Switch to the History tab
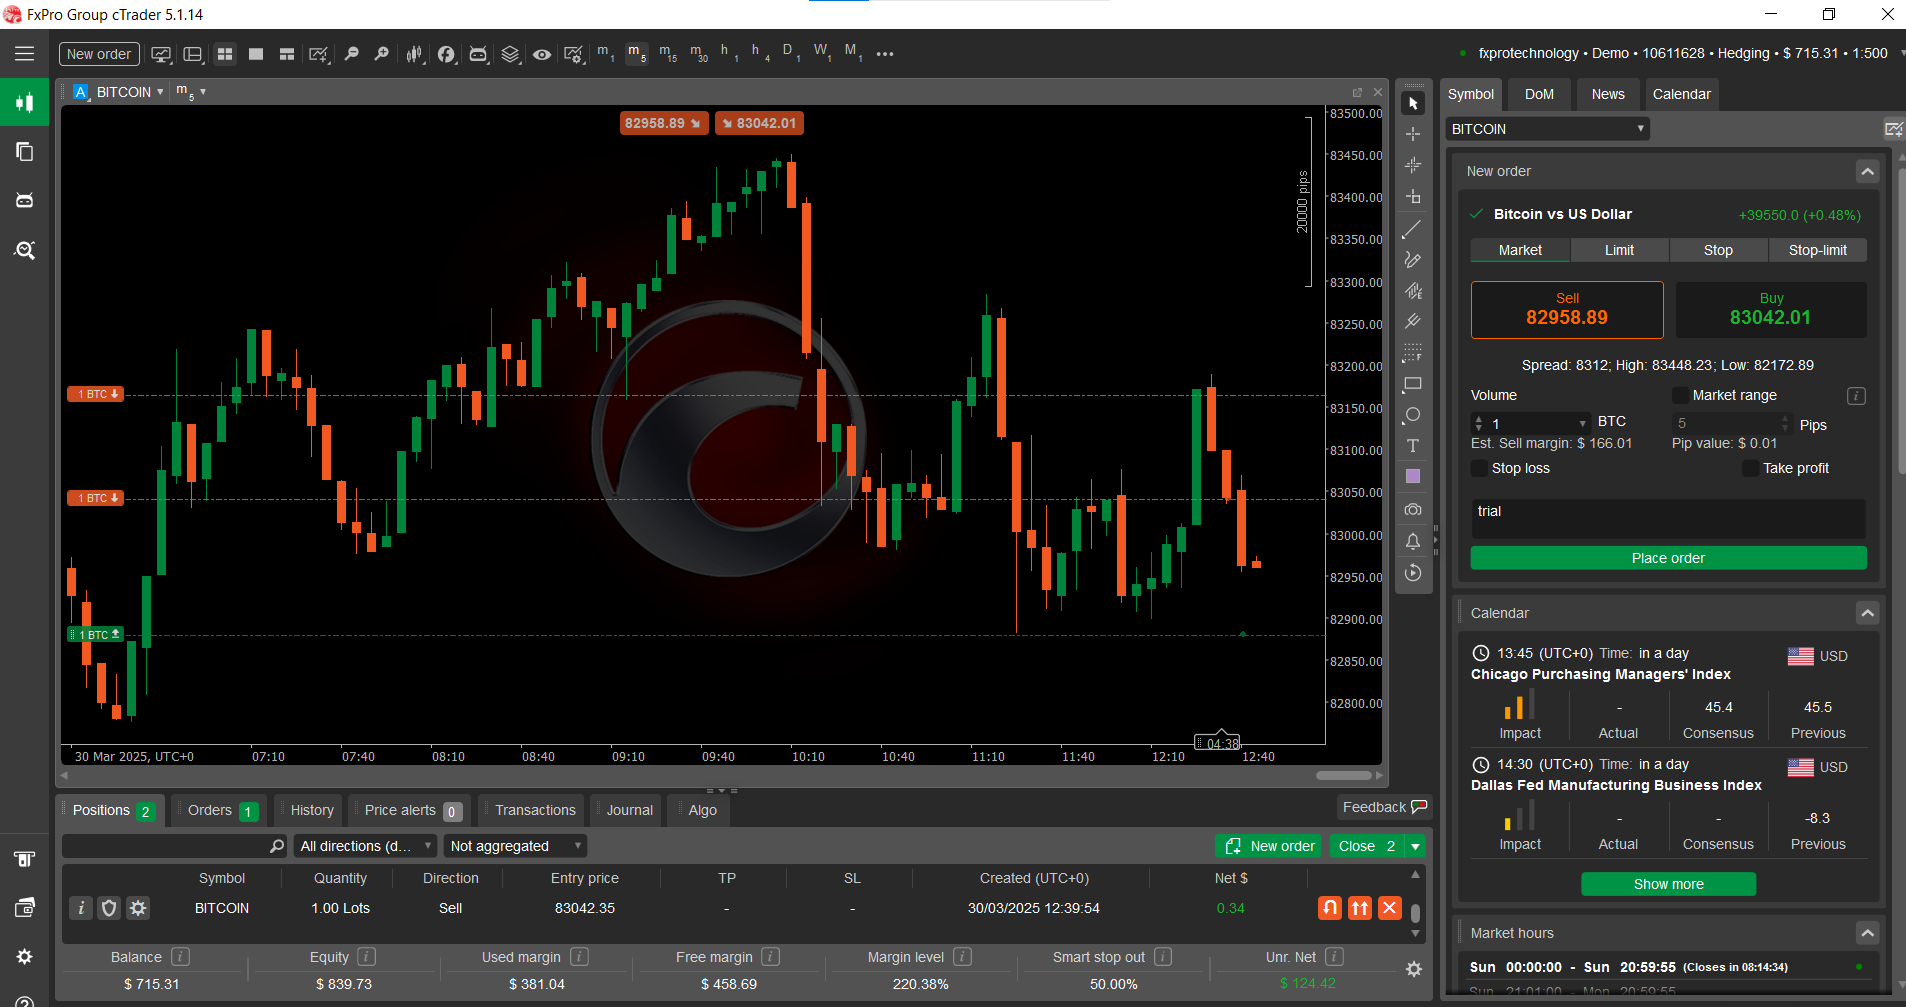 (312, 810)
